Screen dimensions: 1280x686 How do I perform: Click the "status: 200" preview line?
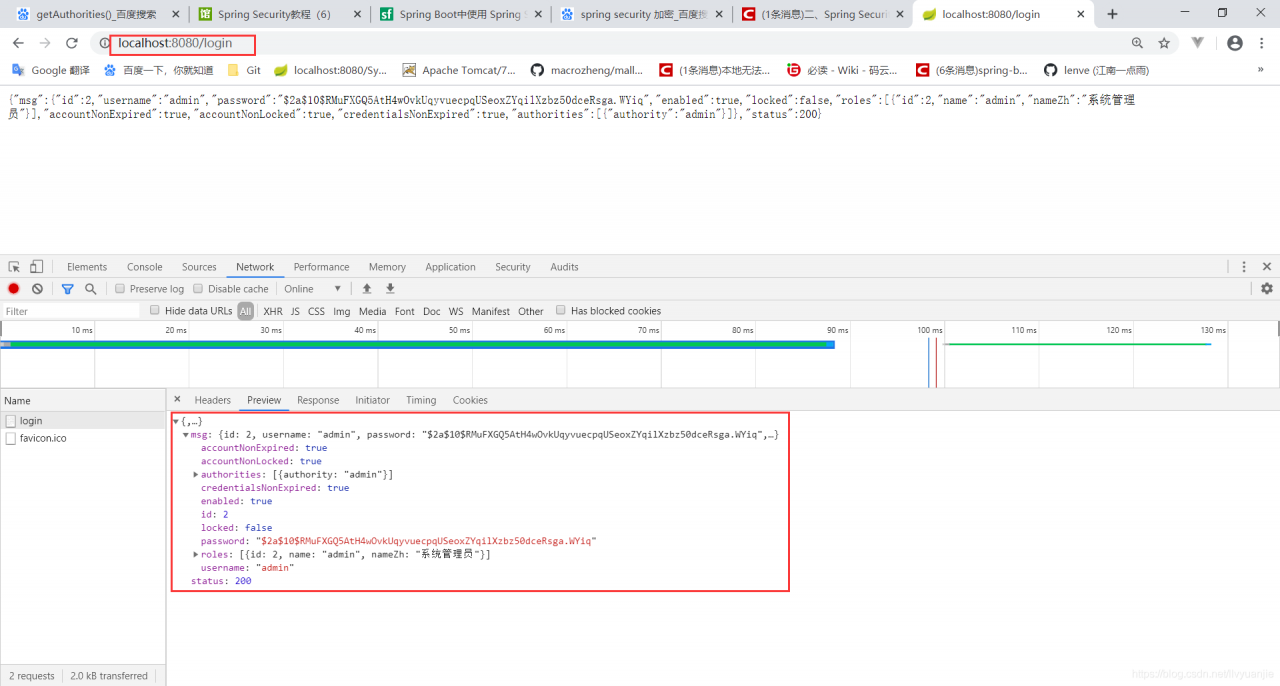coord(221,581)
